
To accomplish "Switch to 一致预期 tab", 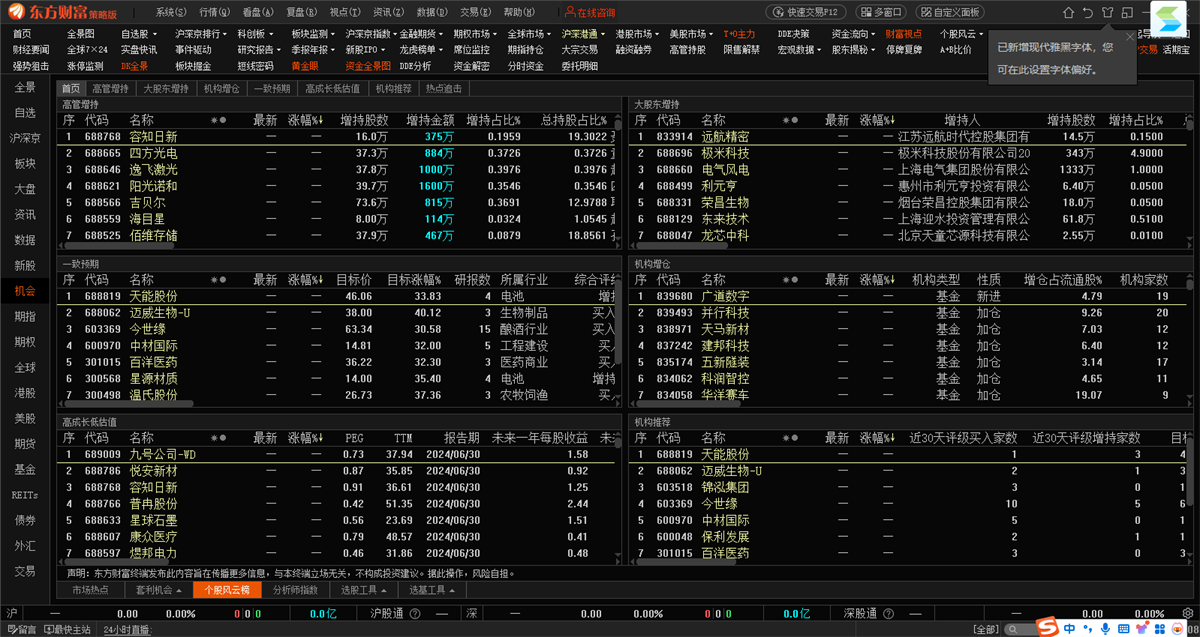I will coord(271,88).
